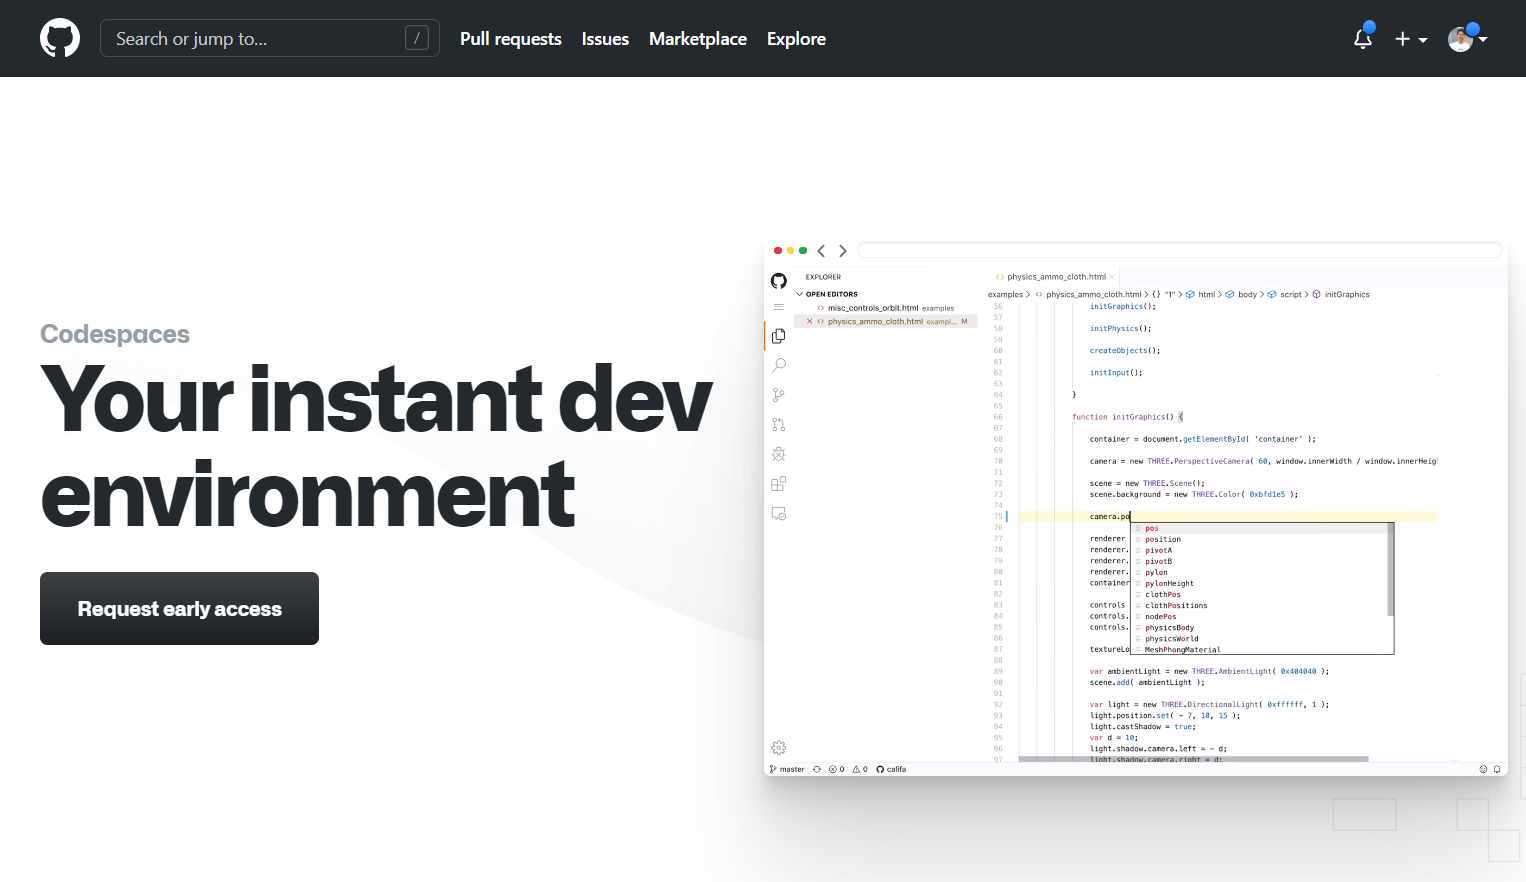
Task: Click the Request early access button
Action: point(179,609)
